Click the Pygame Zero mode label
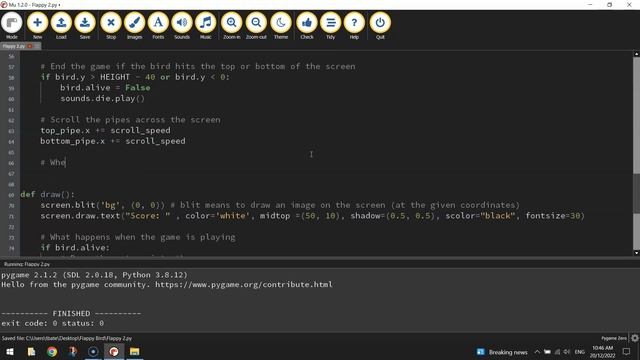Image resolution: width=640 pixels, height=360 pixels. click(x=613, y=338)
